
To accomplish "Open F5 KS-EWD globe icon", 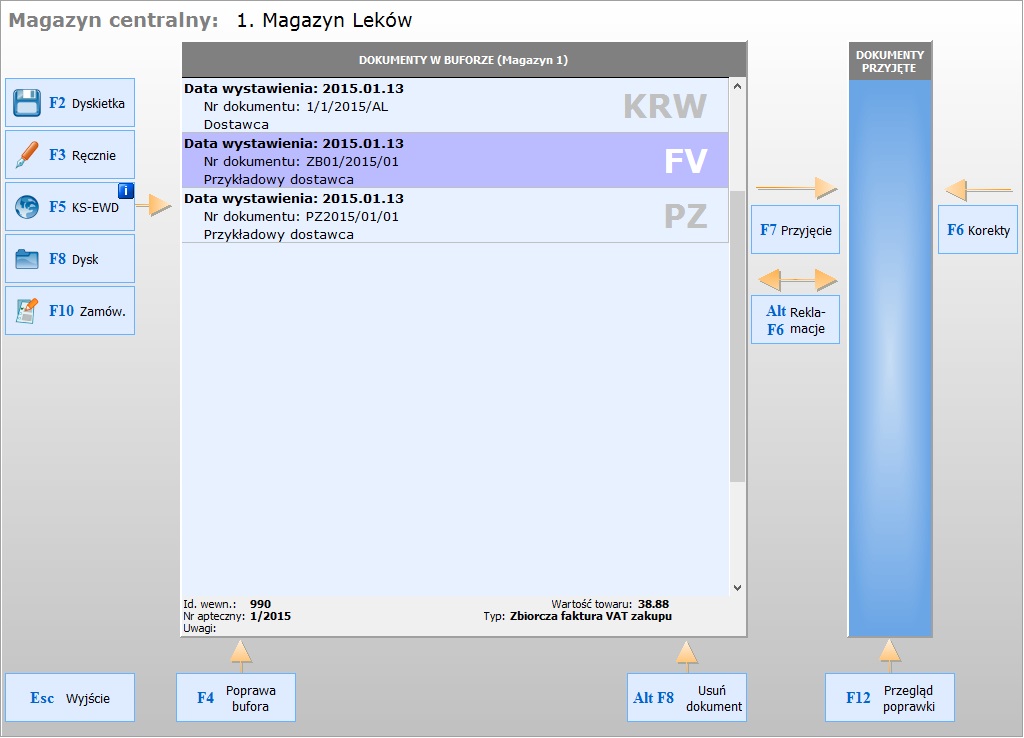I will (x=27, y=207).
